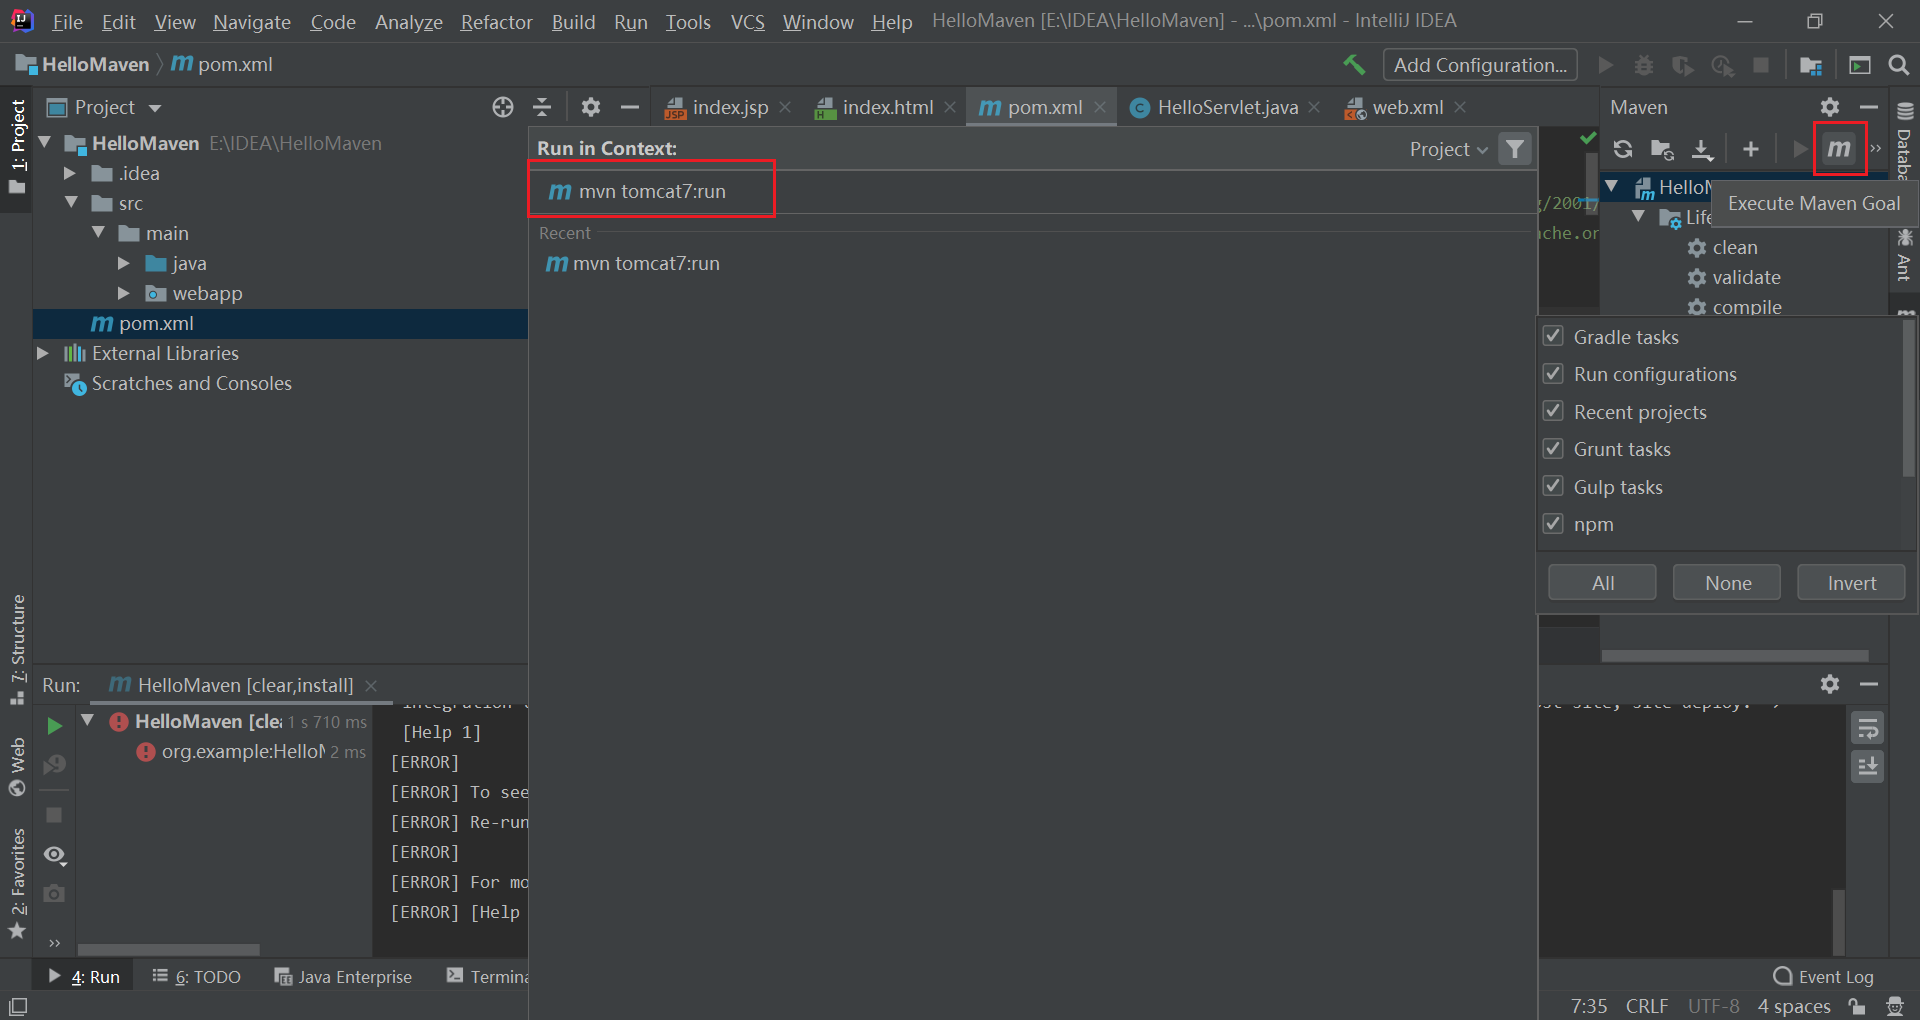Click Download Sources and Documentation icon
This screenshot has height=1020, width=1920.
[1703, 148]
